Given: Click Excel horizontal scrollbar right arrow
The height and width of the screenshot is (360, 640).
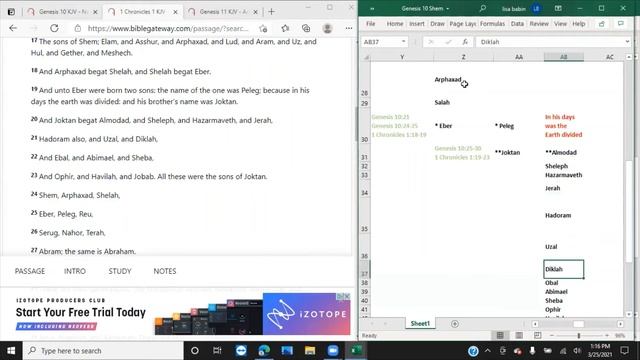Looking at the screenshot, I should (620, 324).
